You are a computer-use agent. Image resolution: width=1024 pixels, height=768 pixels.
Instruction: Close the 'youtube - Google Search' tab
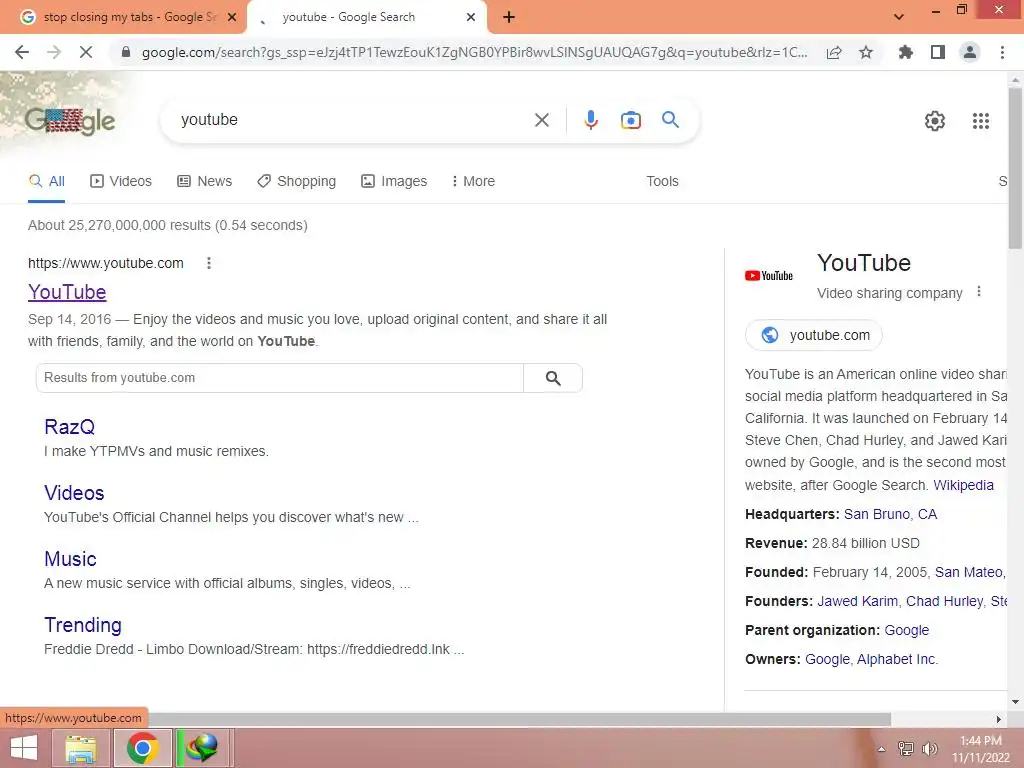click(x=471, y=17)
